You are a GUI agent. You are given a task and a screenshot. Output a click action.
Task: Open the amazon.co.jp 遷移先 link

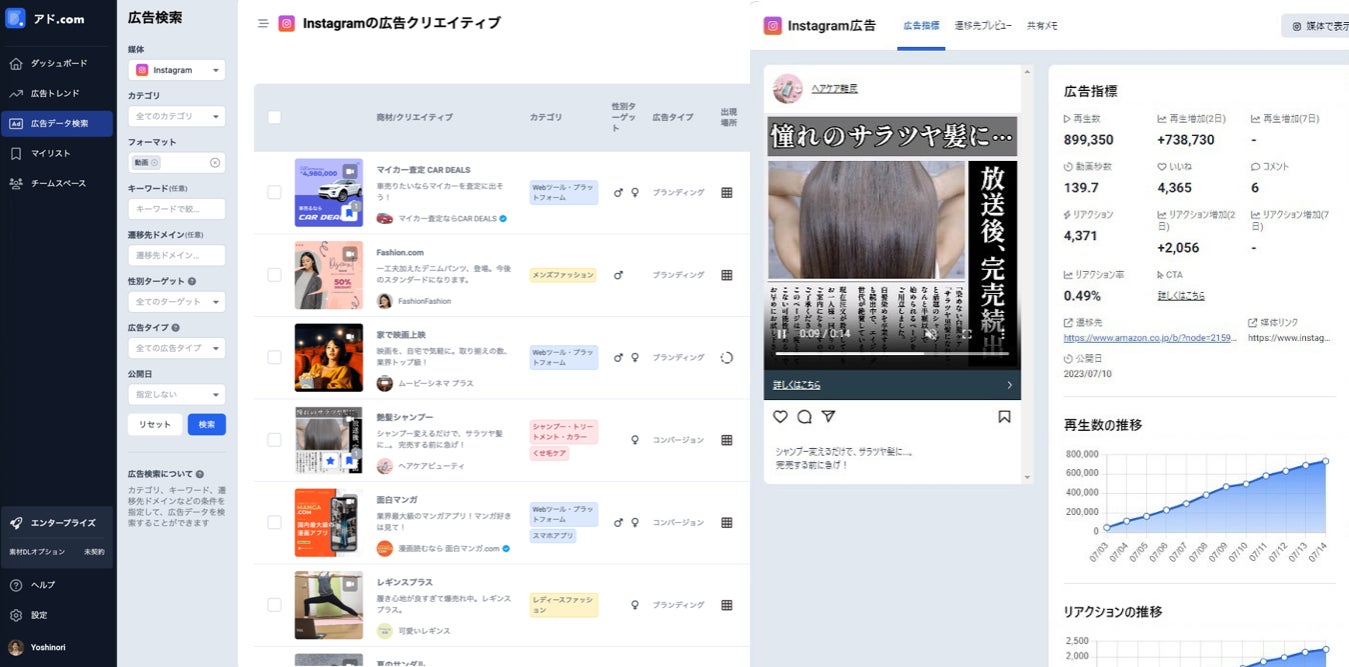(x=1151, y=338)
